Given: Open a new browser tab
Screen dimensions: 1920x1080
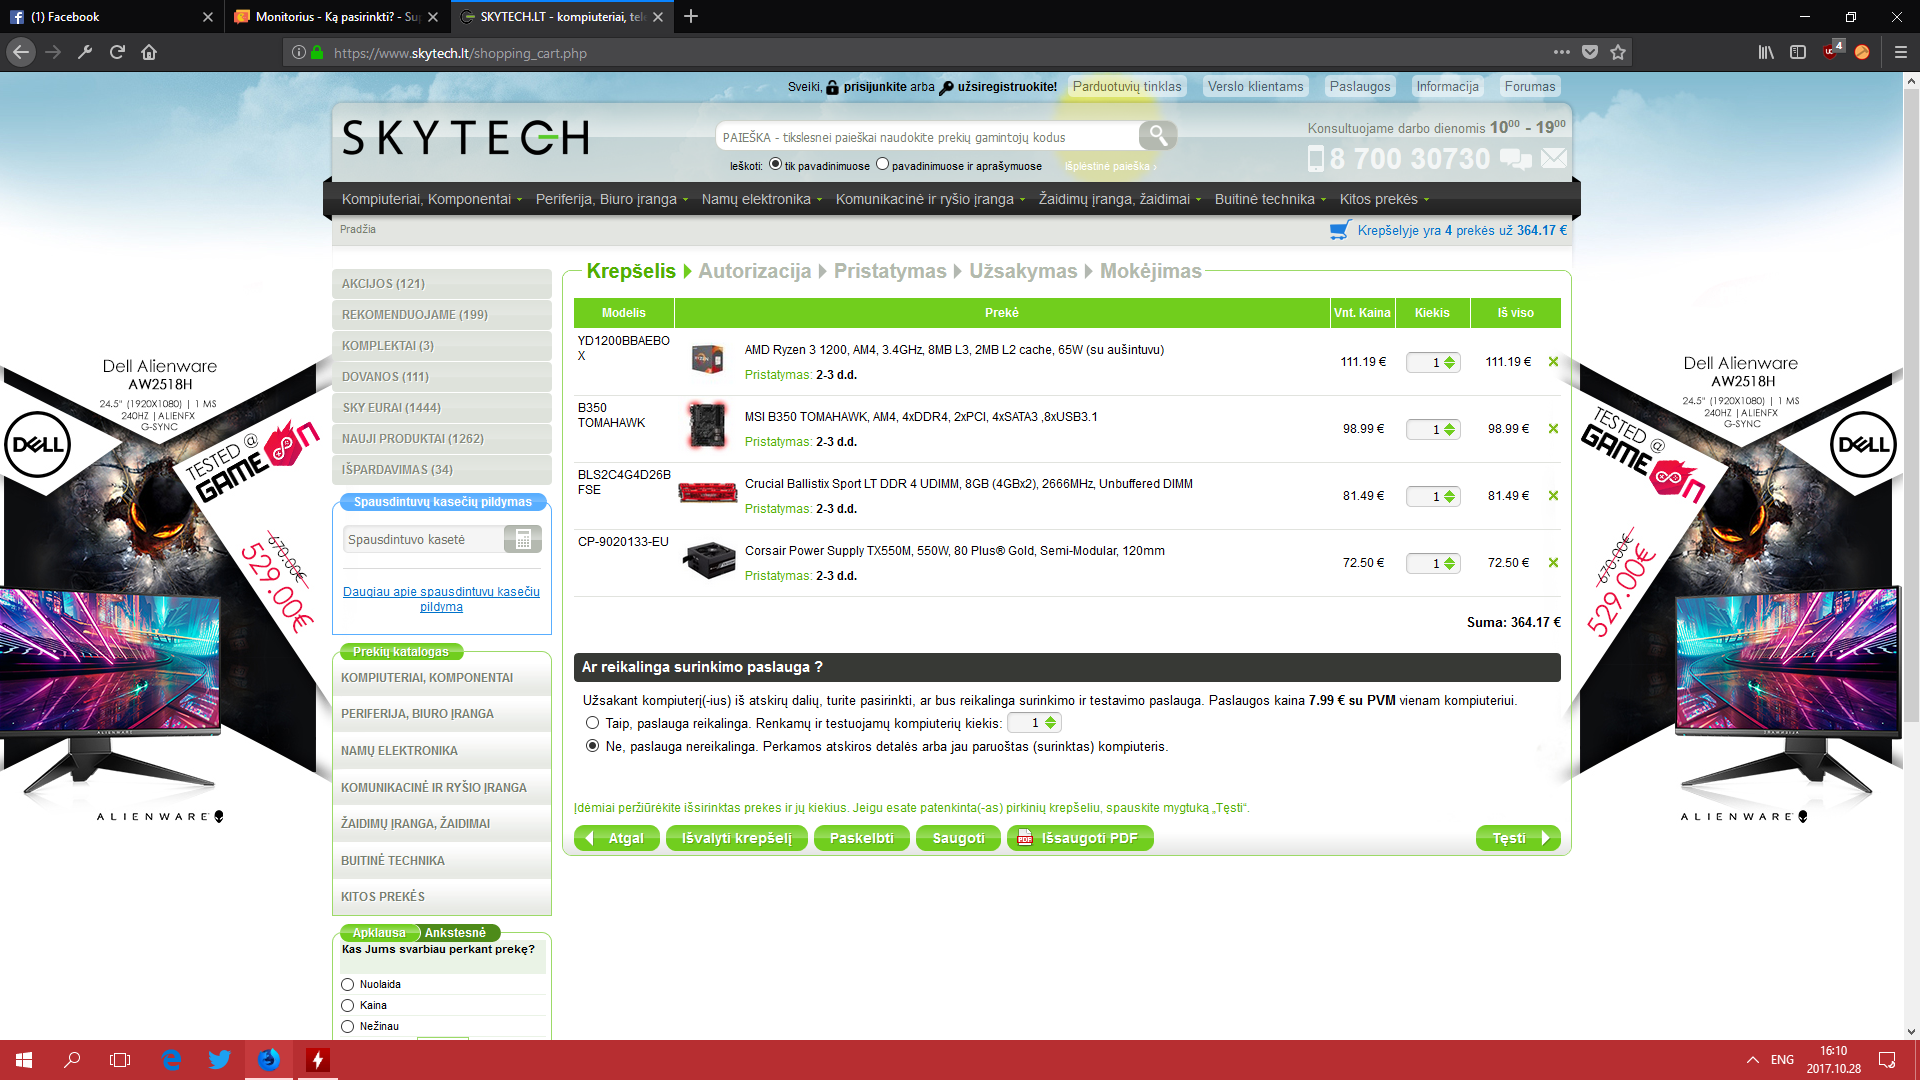Looking at the screenshot, I should tap(691, 16).
